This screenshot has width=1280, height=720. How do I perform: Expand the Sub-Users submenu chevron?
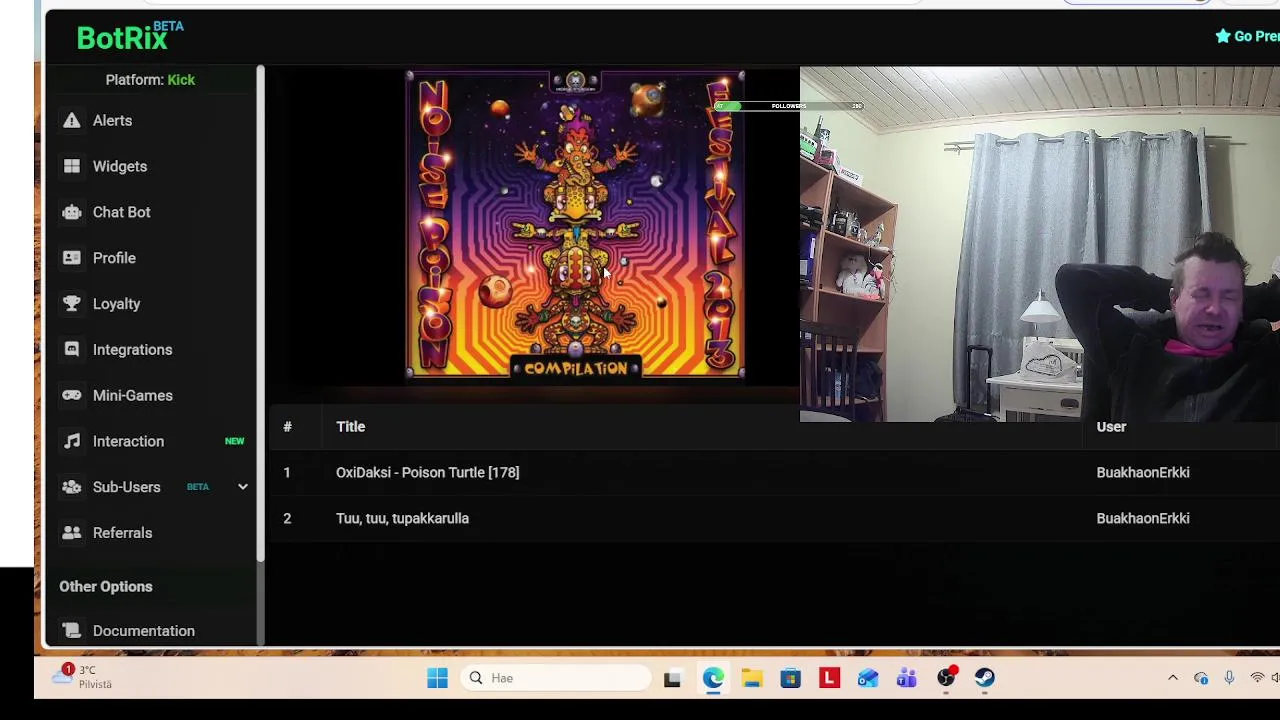242,487
